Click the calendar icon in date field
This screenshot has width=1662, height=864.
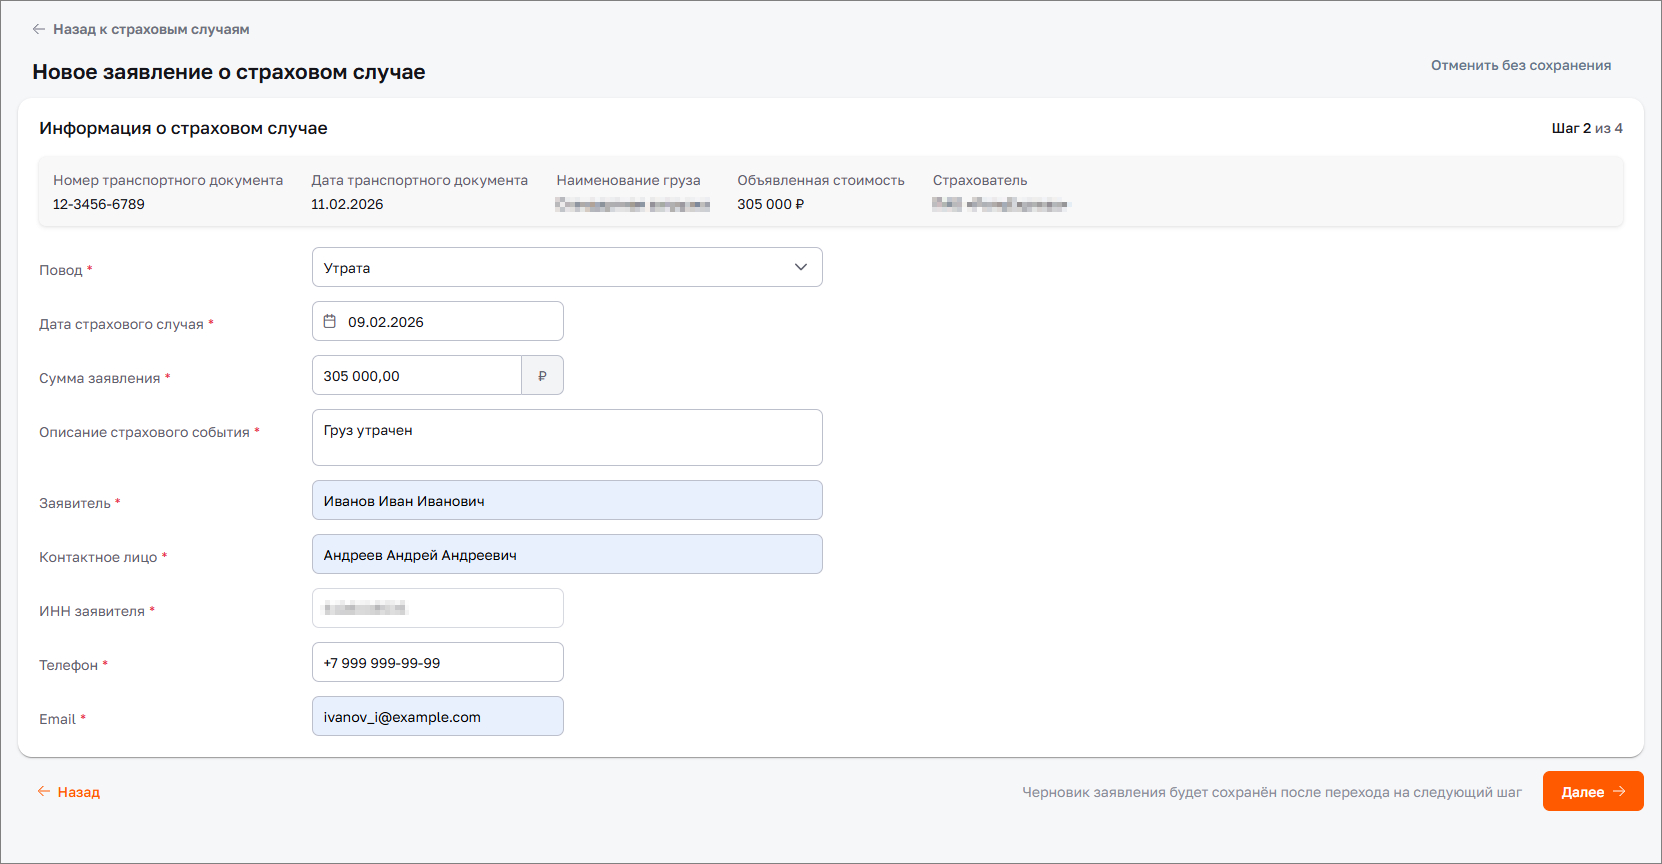coord(330,322)
